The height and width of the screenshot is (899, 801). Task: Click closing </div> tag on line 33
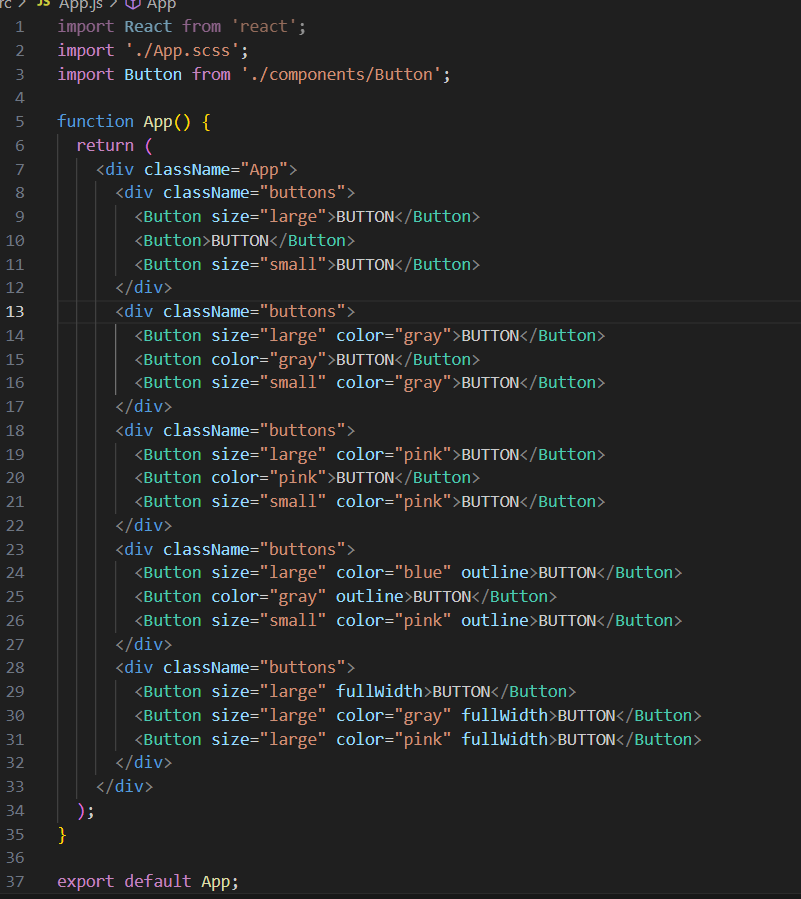click(124, 787)
